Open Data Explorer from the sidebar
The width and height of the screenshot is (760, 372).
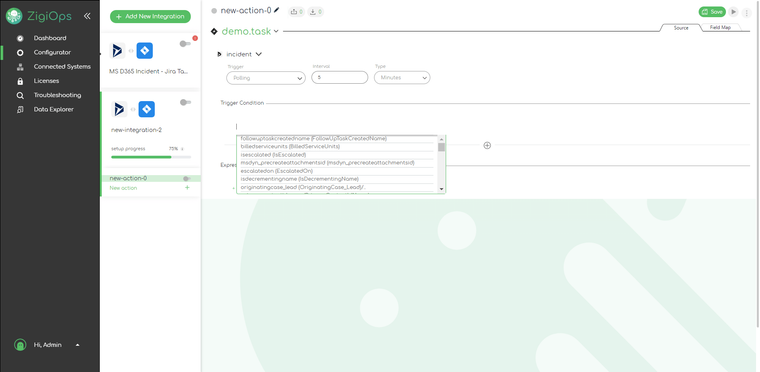pos(53,110)
